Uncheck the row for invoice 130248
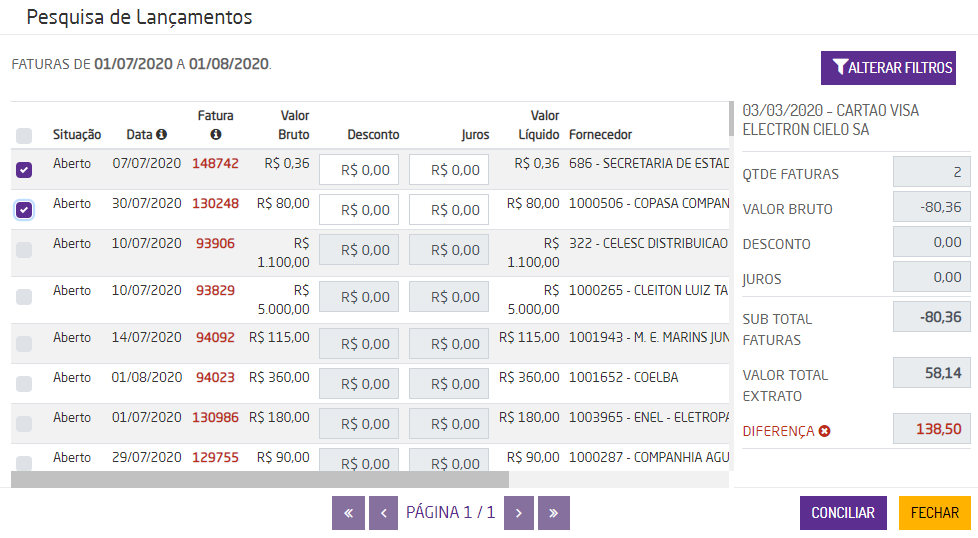The height and width of the screenshot is (538, 978). 24,210
